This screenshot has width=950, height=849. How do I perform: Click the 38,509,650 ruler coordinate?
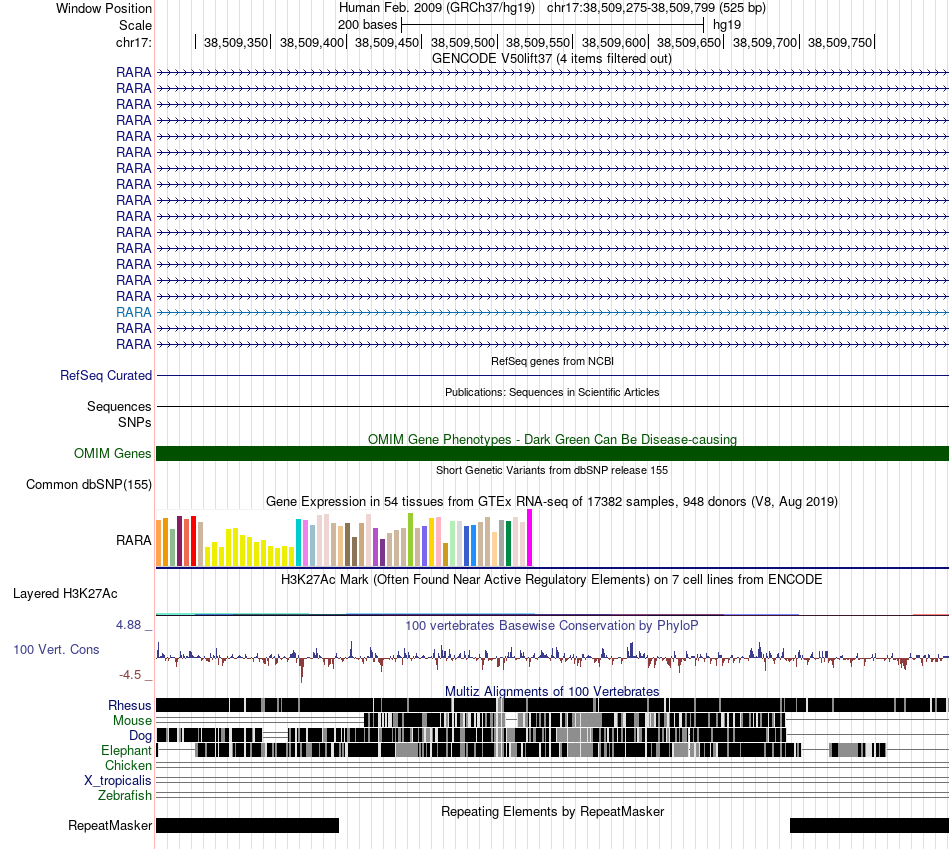(x=689, y=42)
